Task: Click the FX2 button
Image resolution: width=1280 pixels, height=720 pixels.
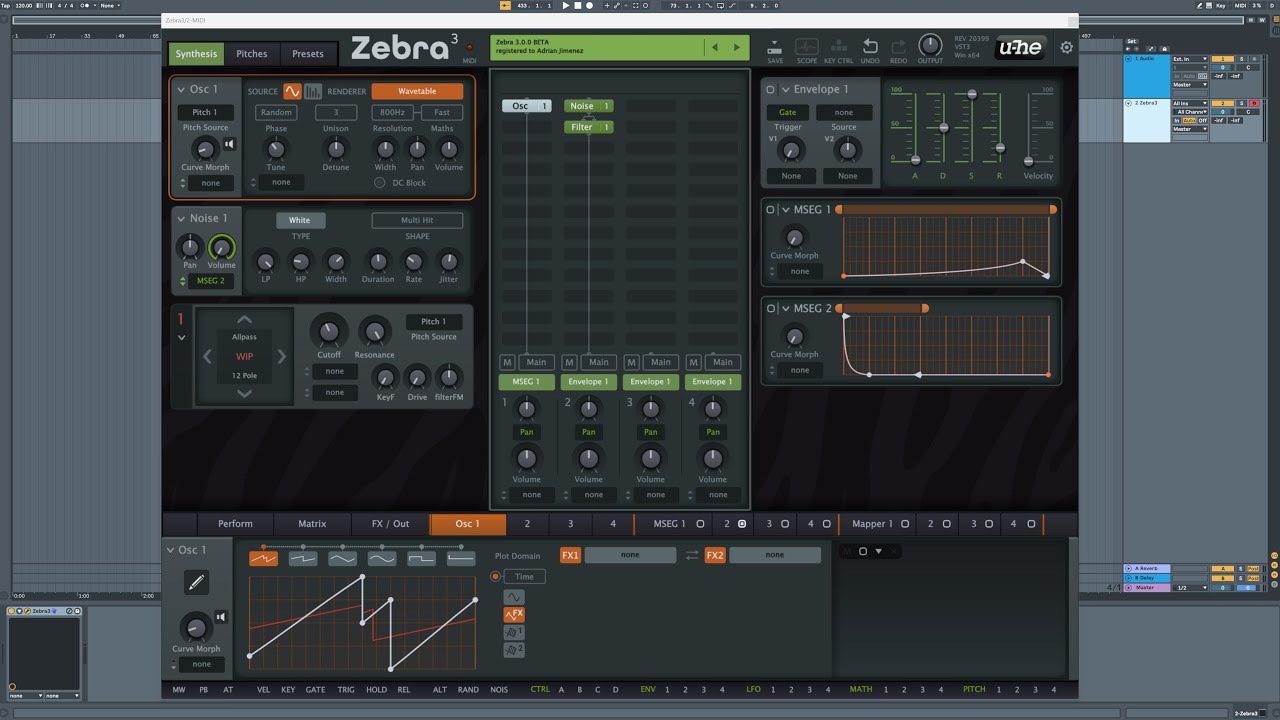Action: (x=715, y=555)
